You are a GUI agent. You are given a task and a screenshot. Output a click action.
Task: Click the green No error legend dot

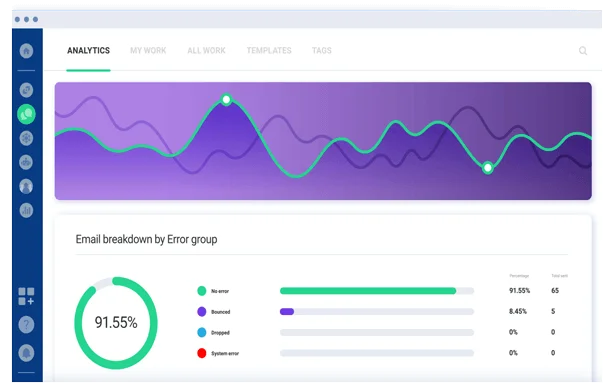click(x=202, y=291)
